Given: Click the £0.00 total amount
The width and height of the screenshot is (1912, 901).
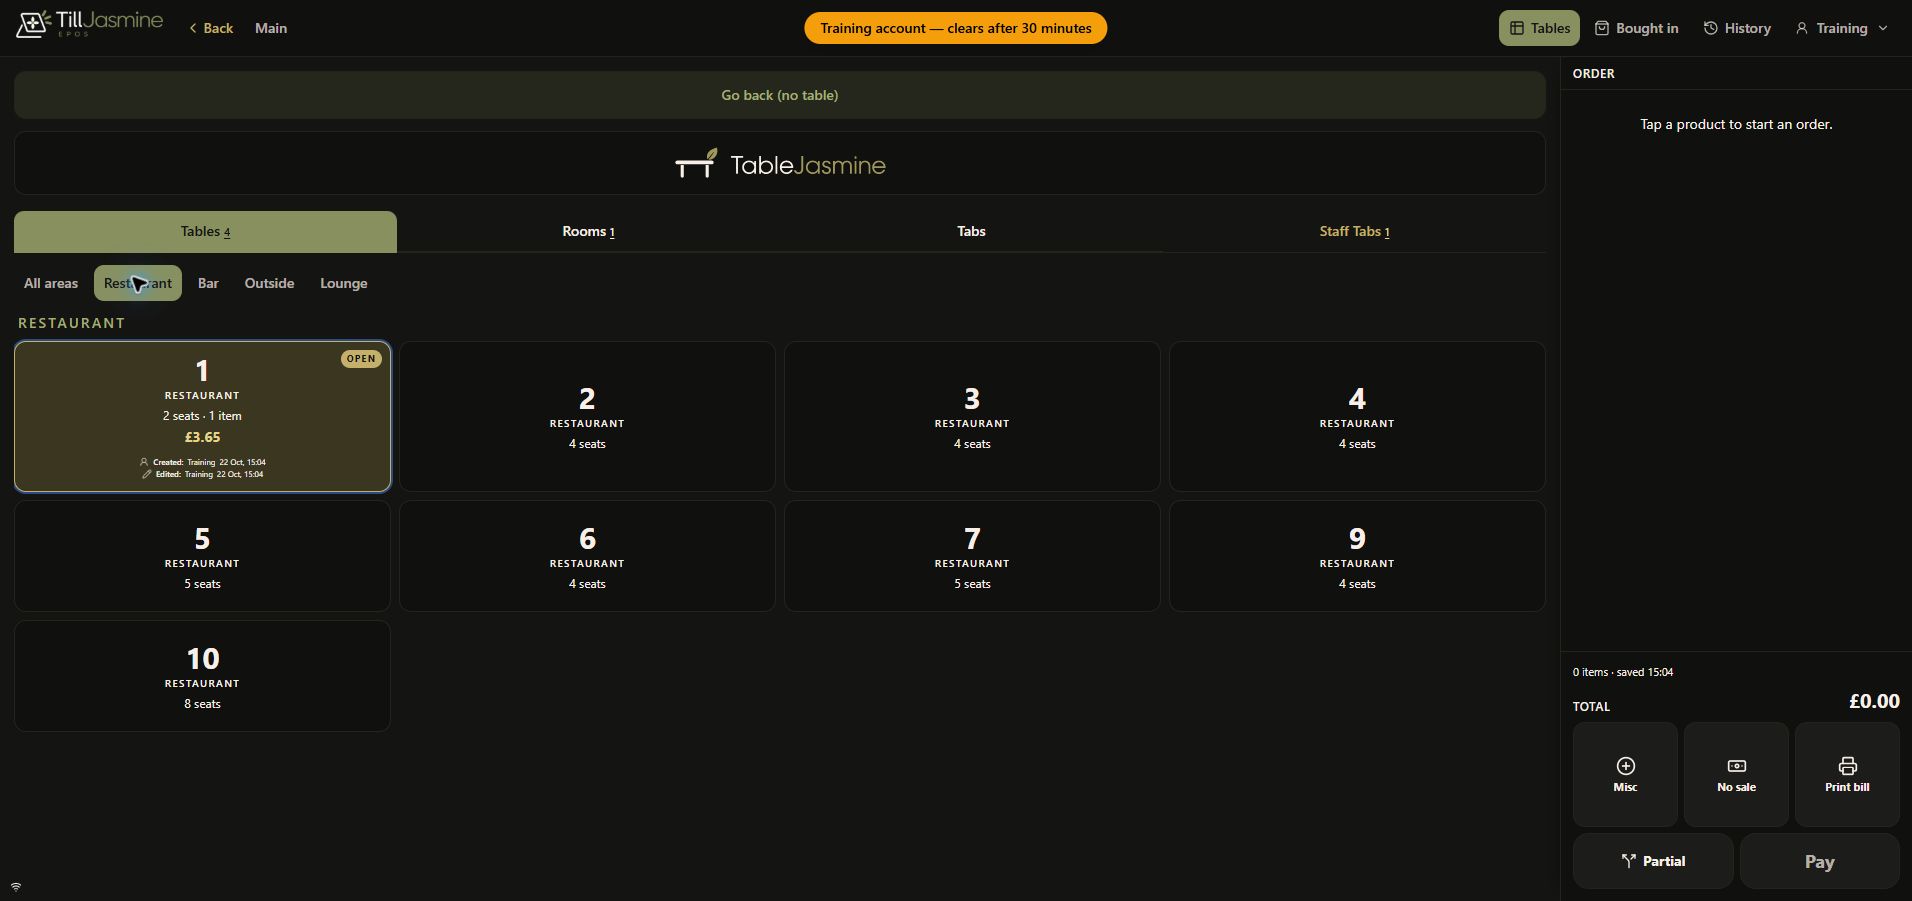Looking at the screenshot, I should [1874, 701].
